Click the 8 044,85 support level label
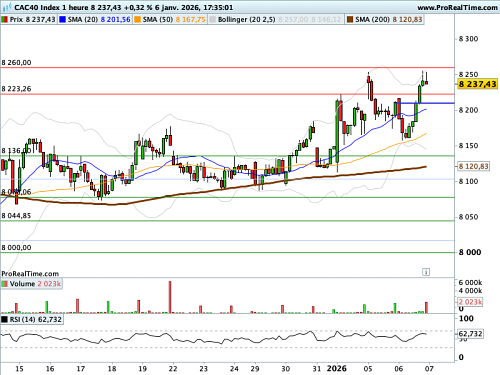 coord(16,216)
